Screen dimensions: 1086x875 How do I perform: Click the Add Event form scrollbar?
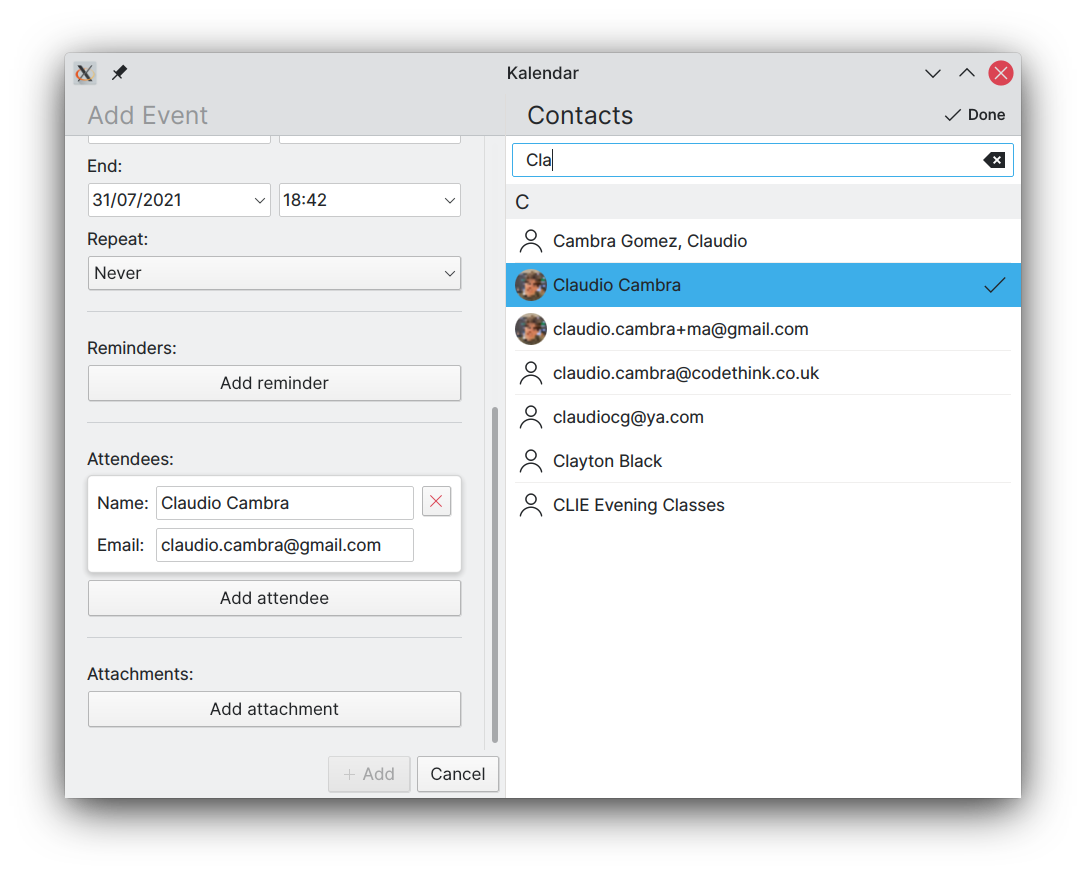pos(495,575)
